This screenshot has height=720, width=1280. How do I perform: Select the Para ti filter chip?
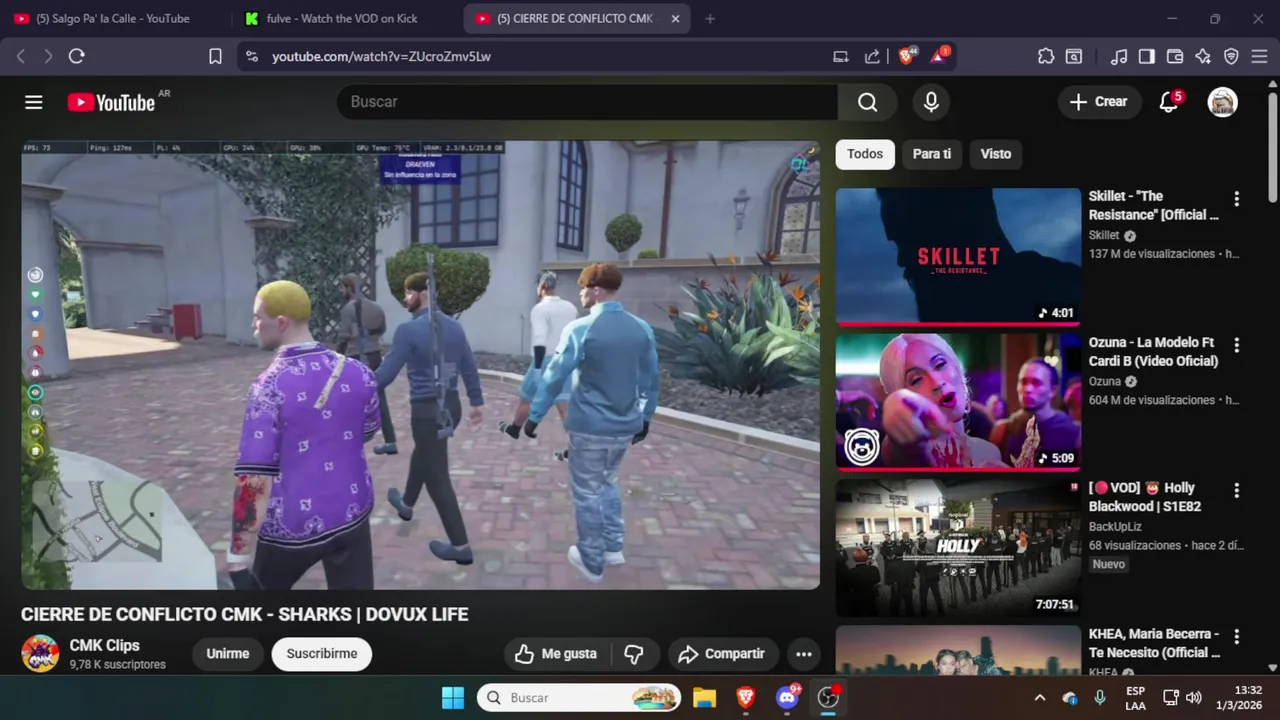click(931, 154)
